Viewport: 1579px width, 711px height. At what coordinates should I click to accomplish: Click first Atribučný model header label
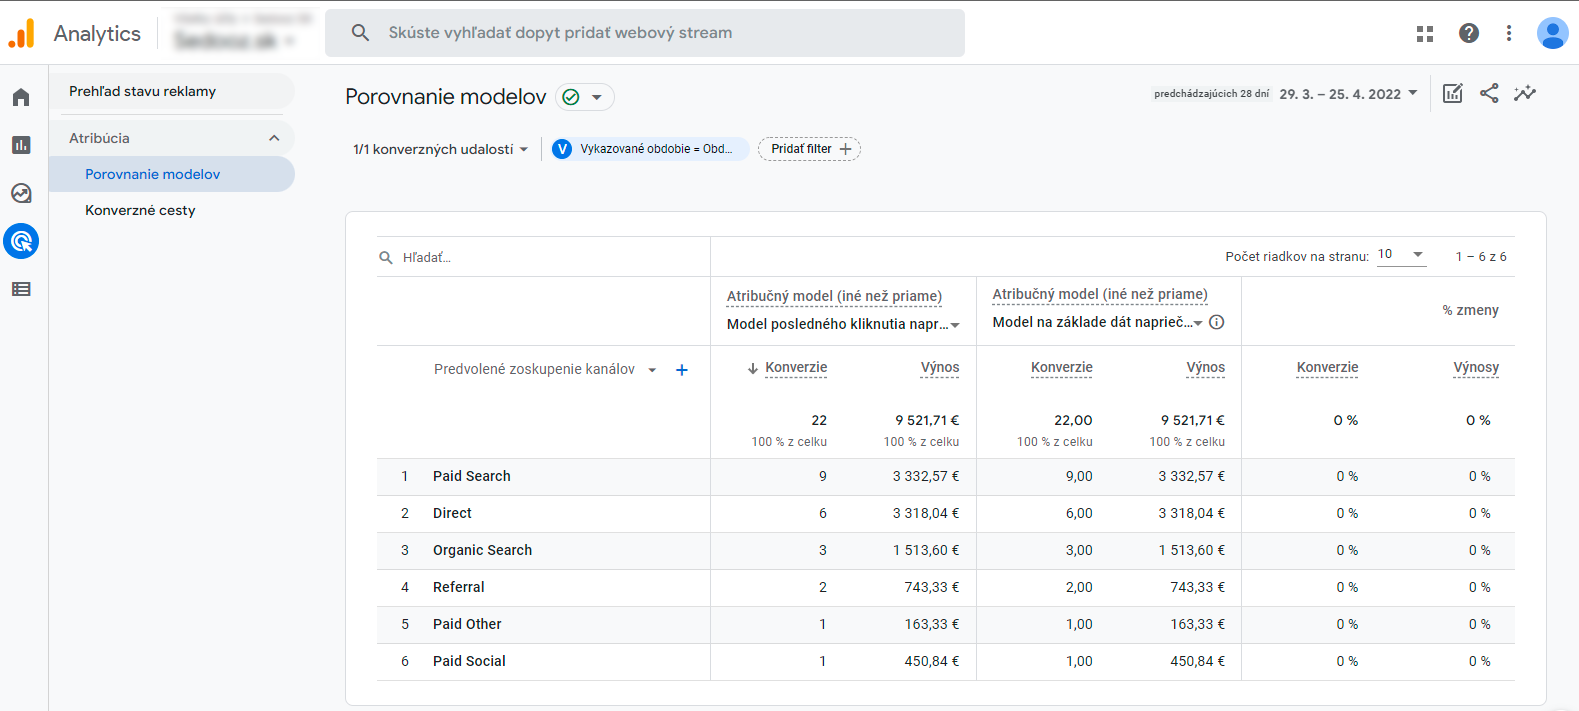[834, 296]
